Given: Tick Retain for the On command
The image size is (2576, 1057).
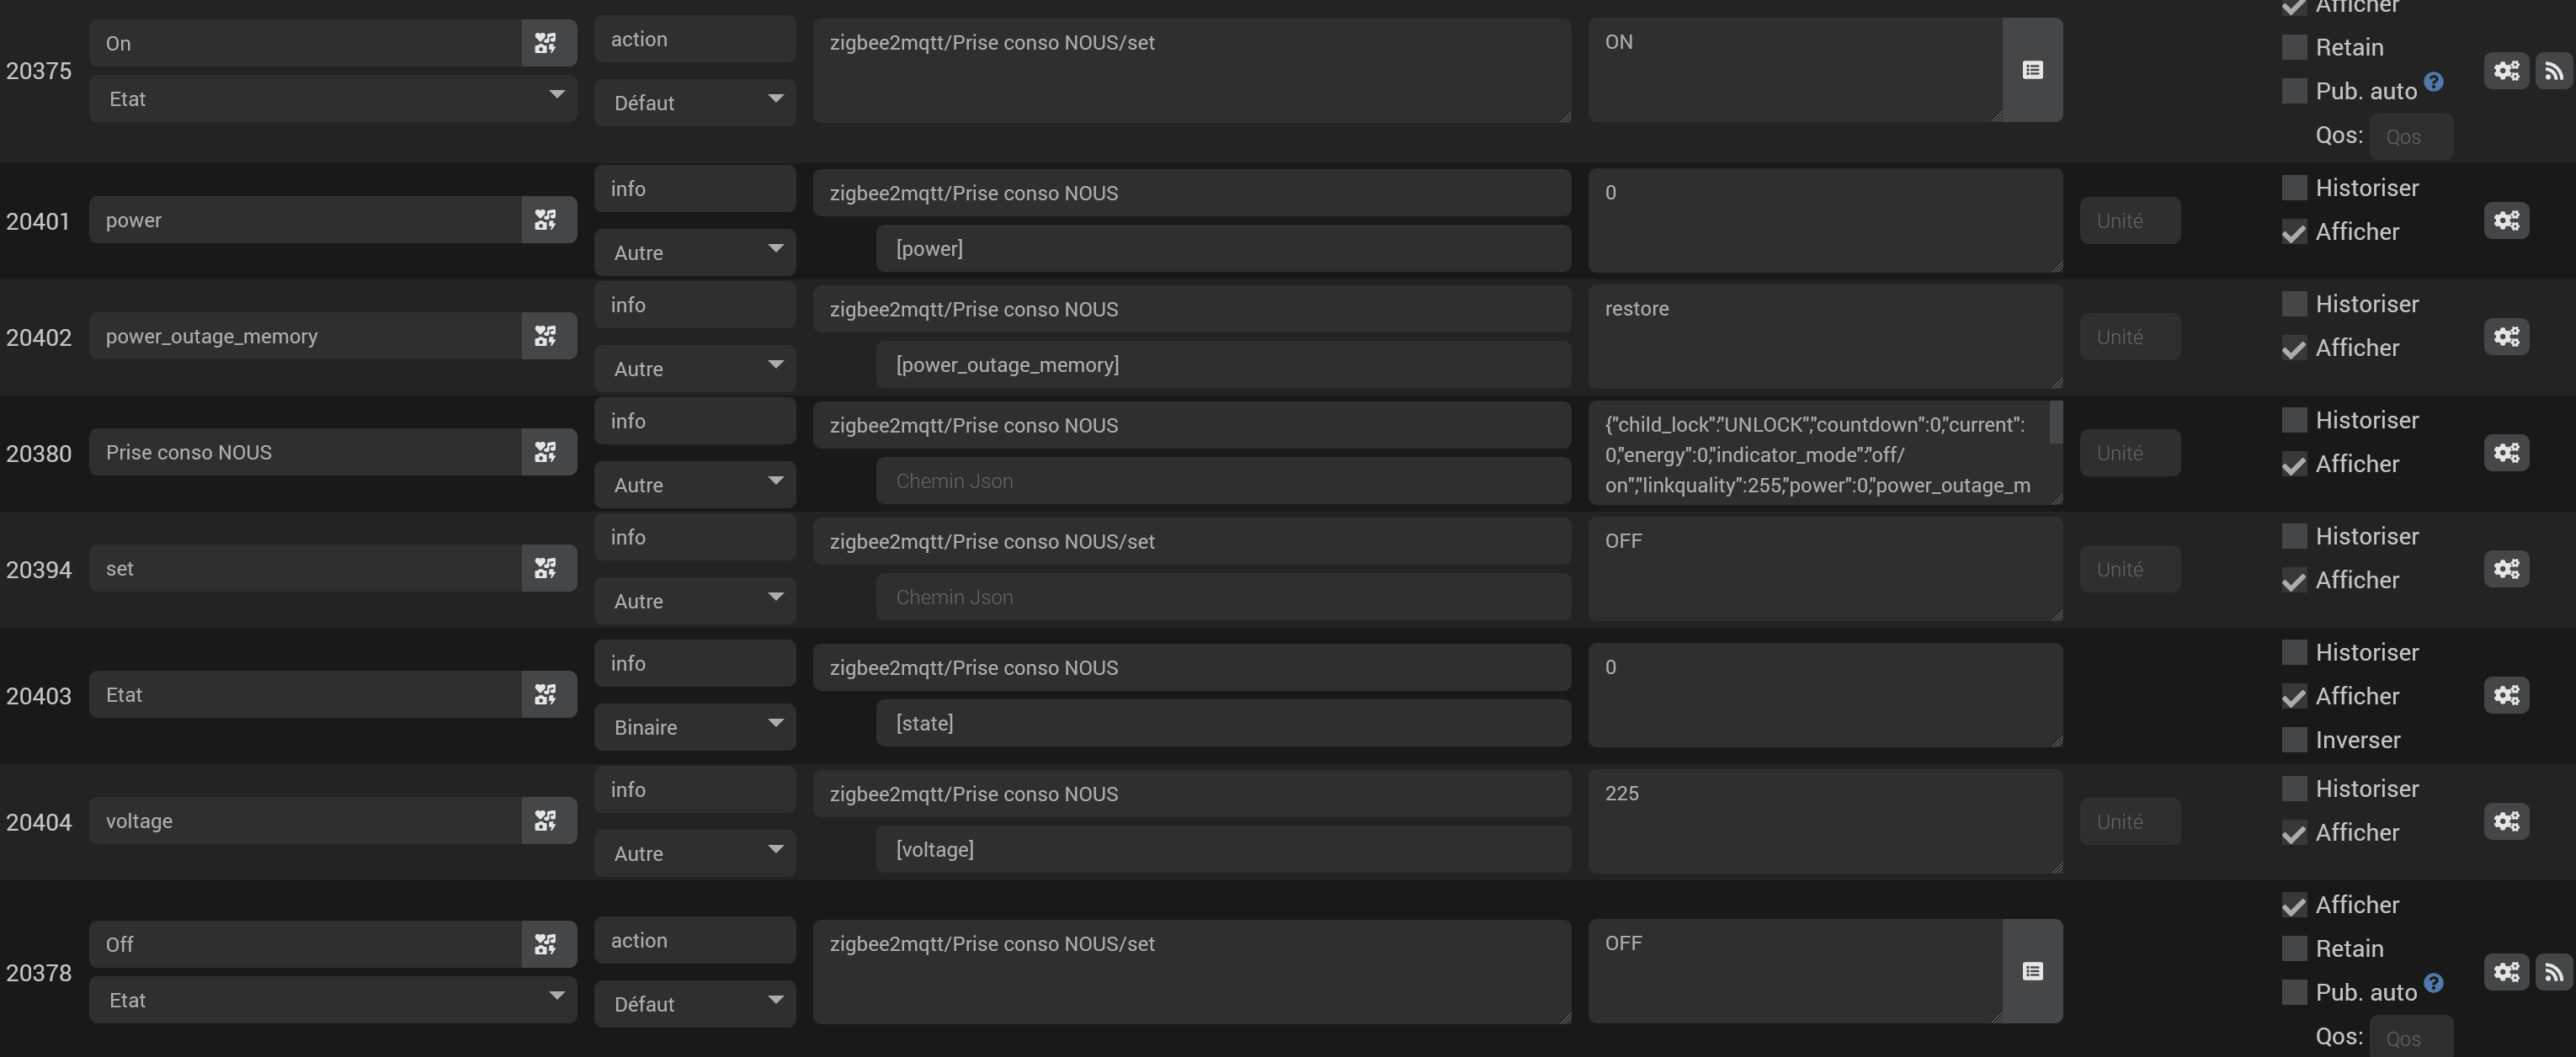Looking at the screenshot, I should coord(2294,48).
